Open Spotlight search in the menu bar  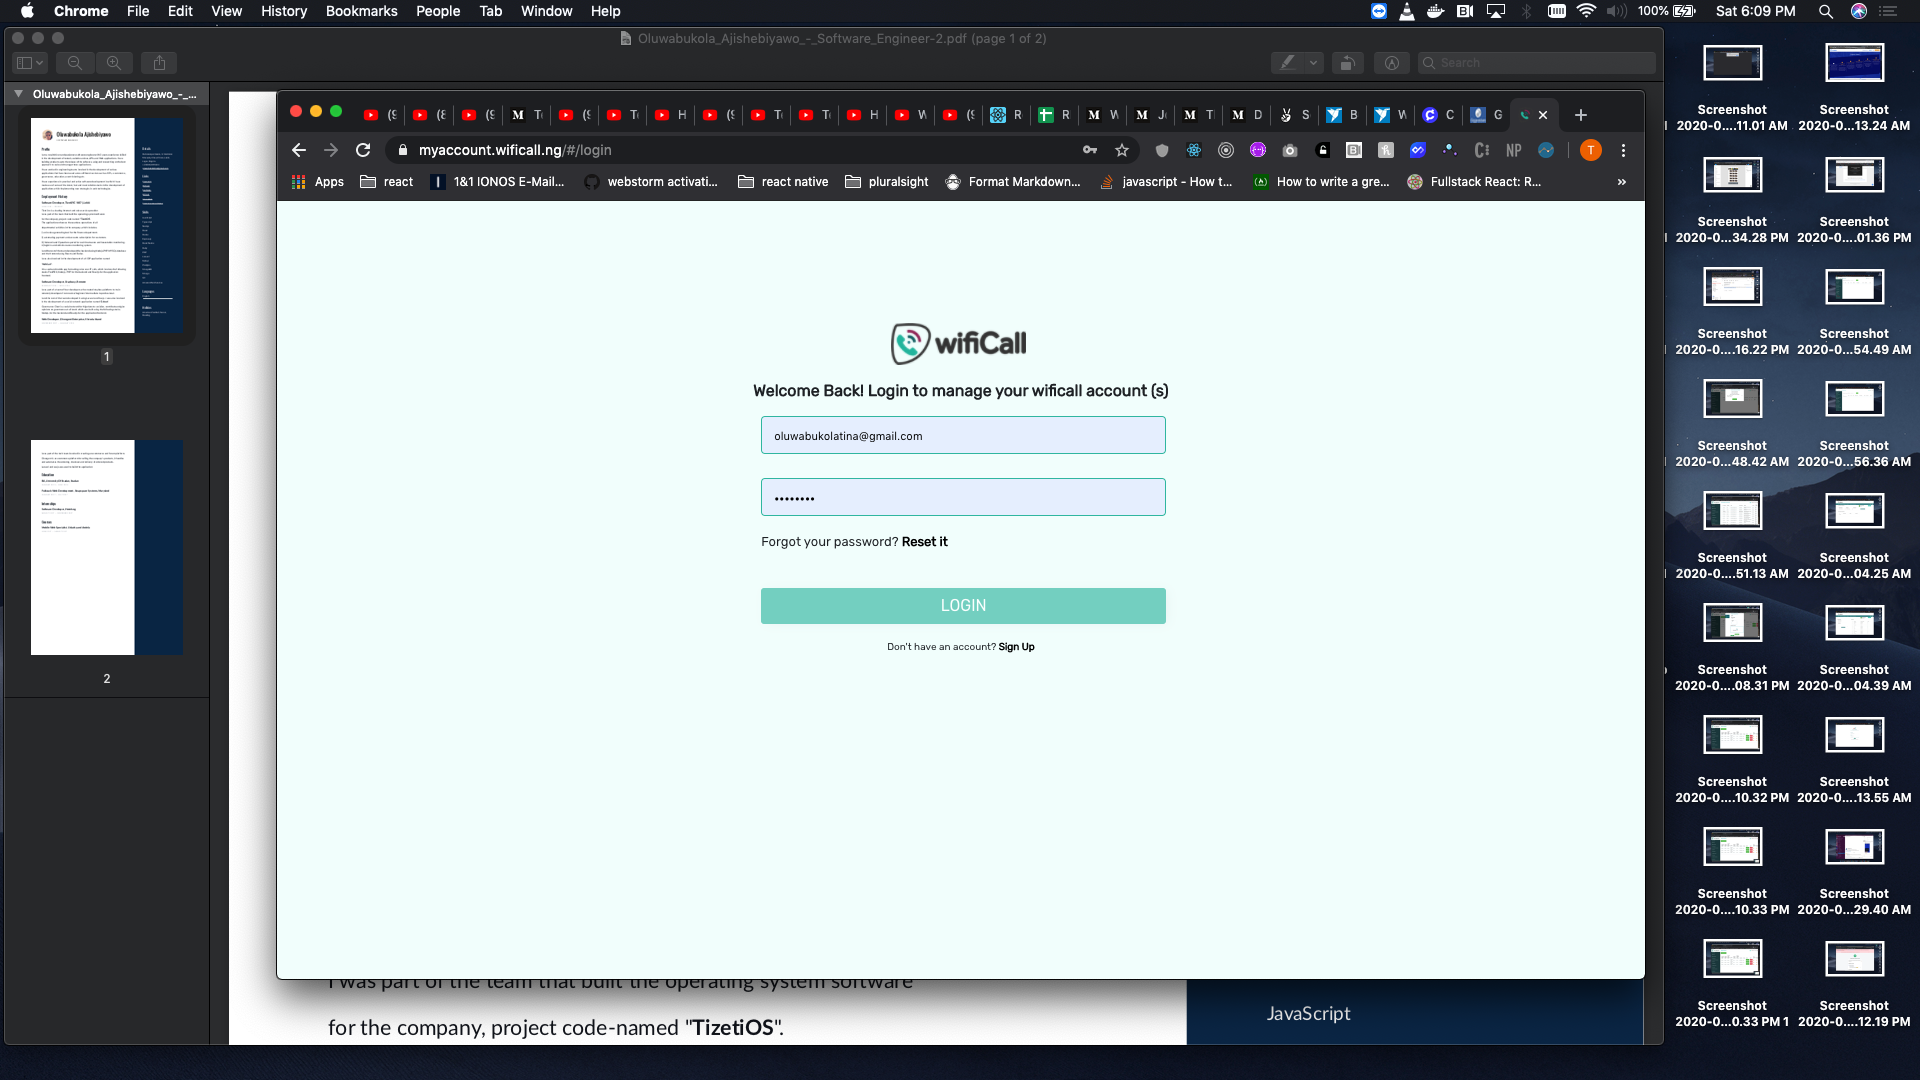click(1826, 11)
